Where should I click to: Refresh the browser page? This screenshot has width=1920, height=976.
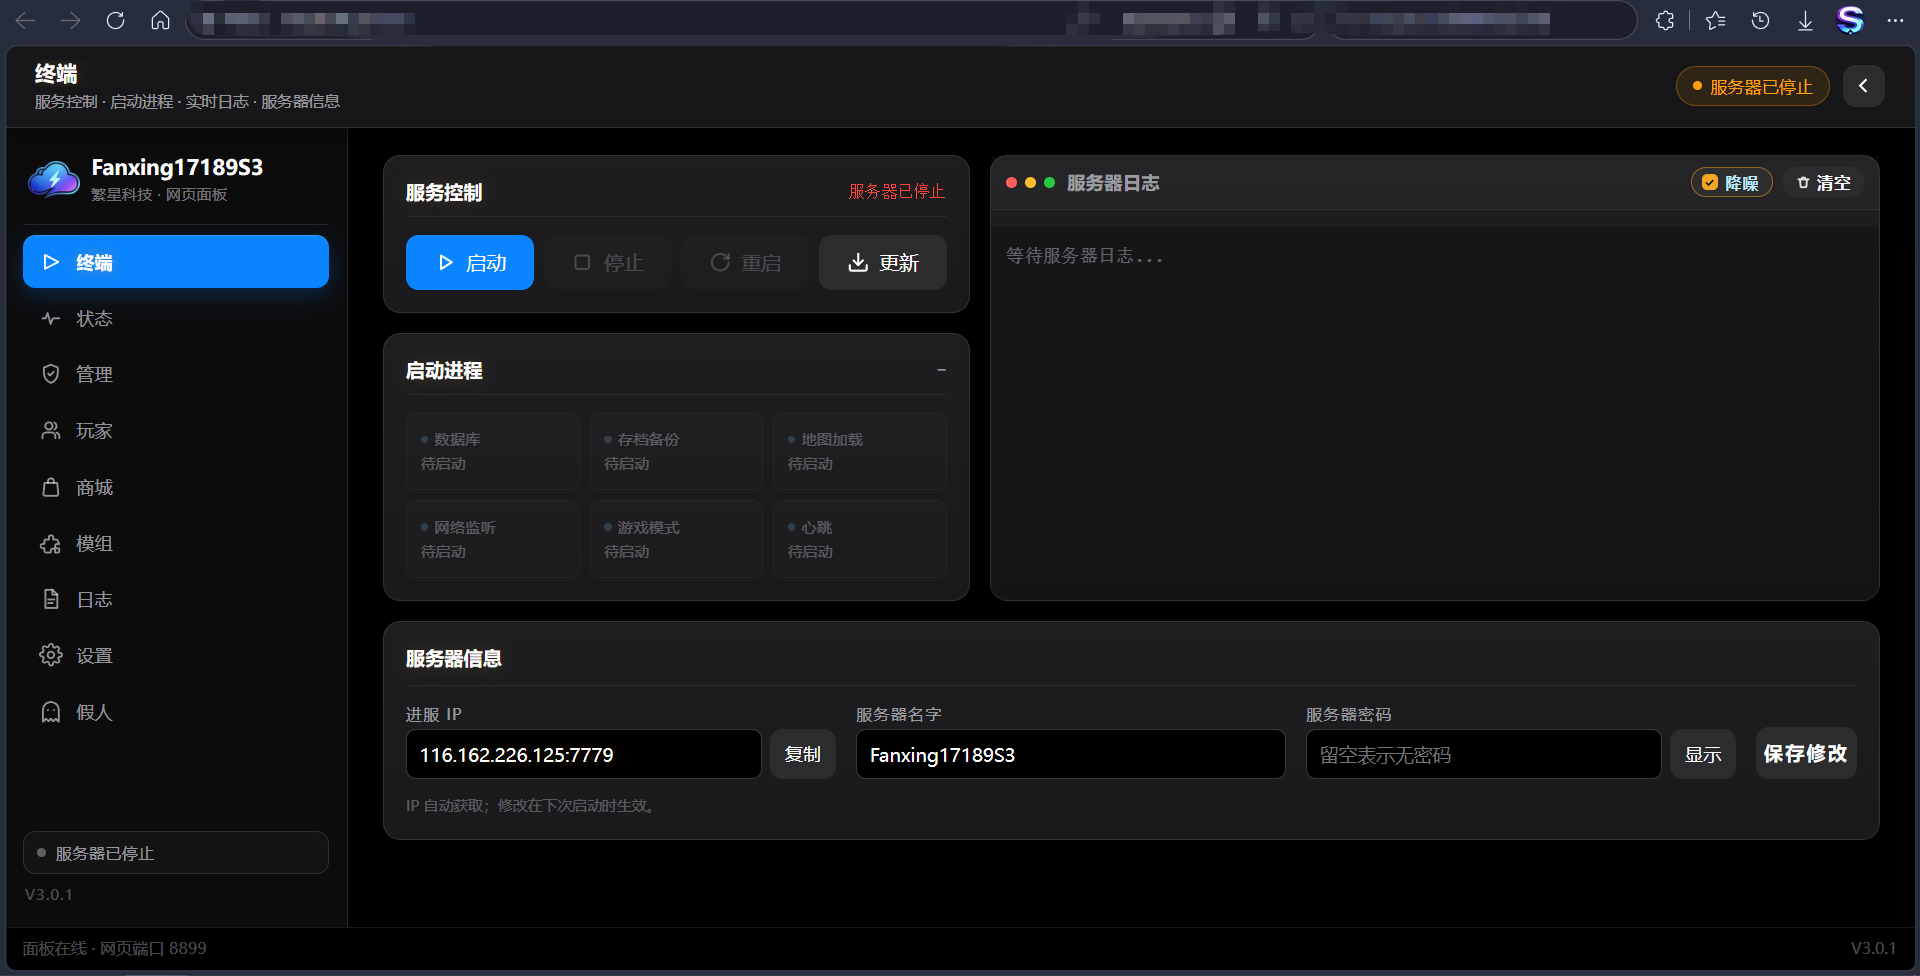coord(115,20)
